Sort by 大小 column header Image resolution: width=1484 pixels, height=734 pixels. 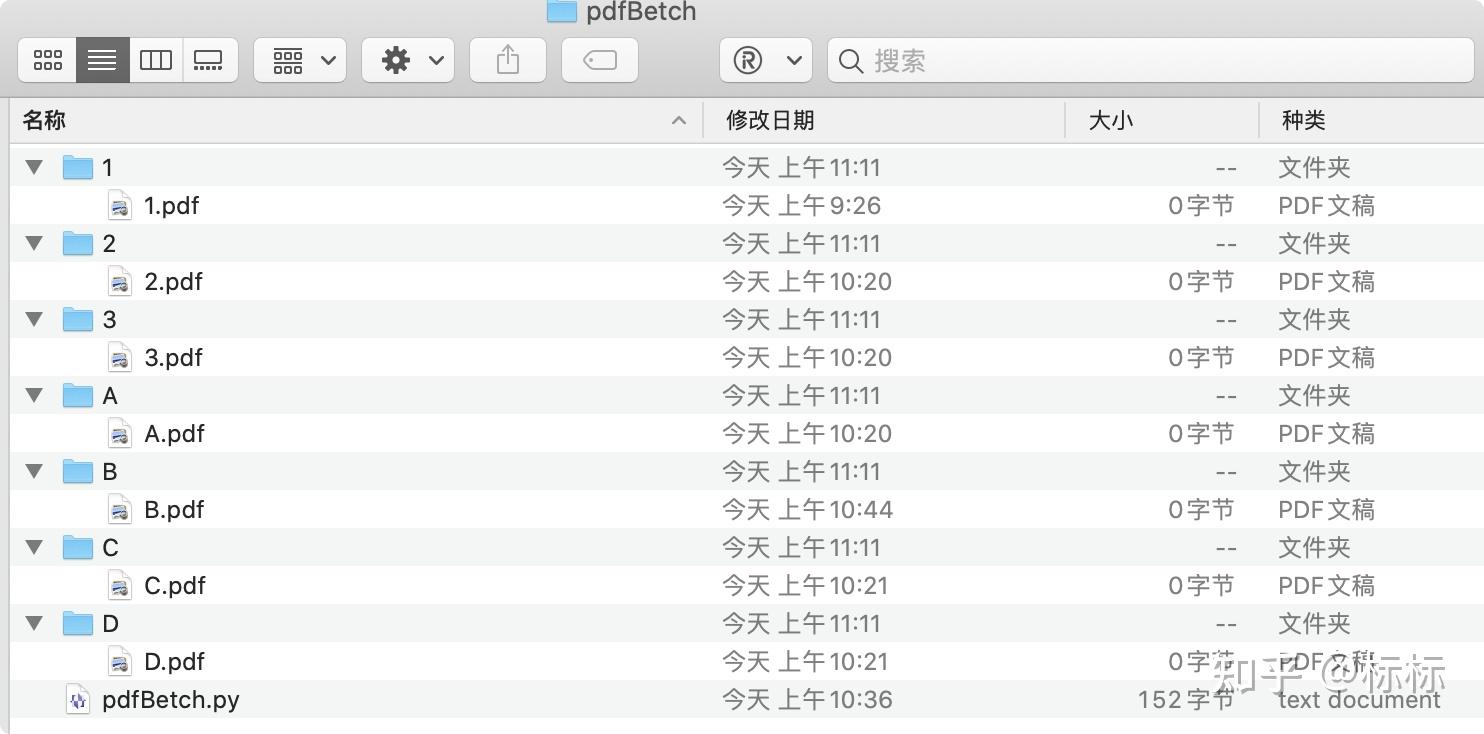(x=1110, y=121)
